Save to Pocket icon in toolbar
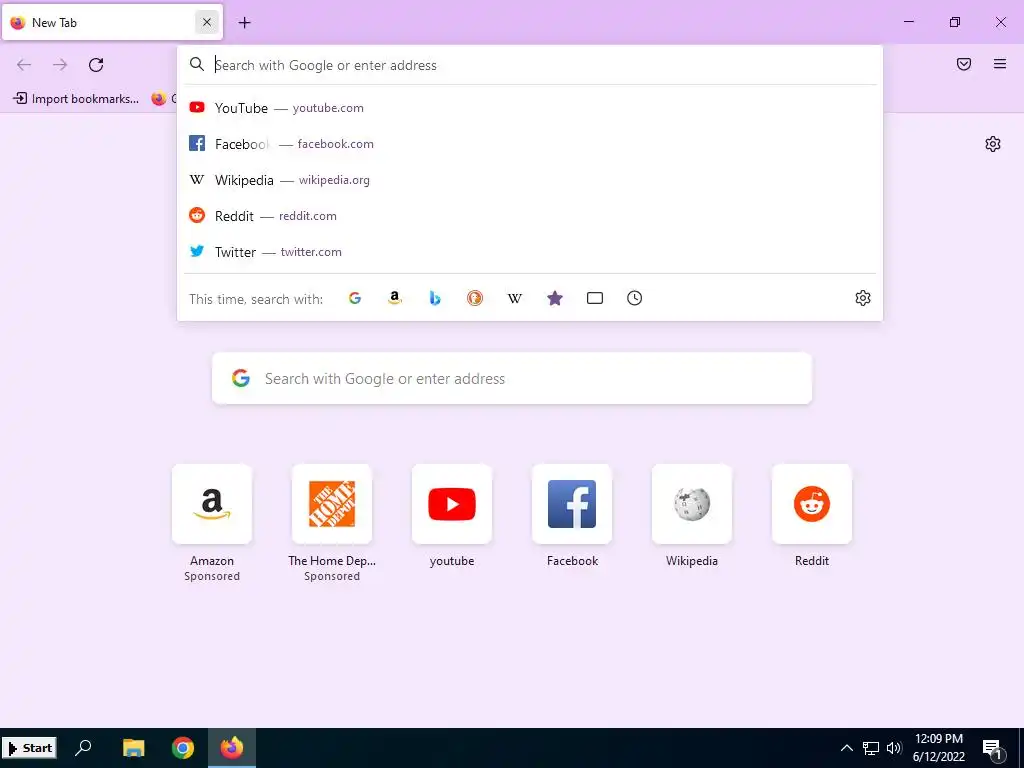Screen dimensions: 1024x768 point(964,64)
